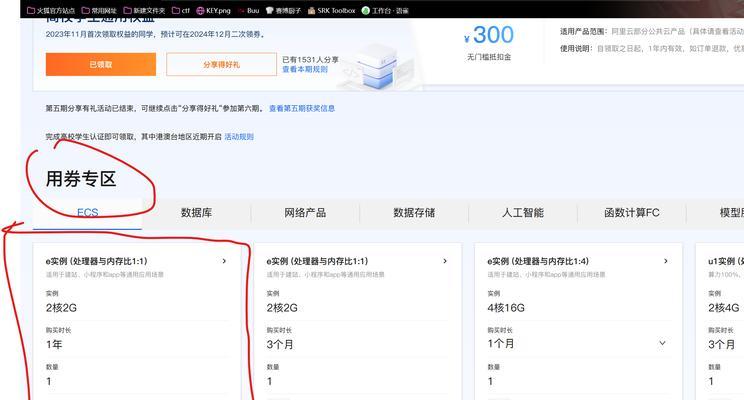The width and height of the screenshot is (744, 400).
Task: Open the KEY.png bookmark
Action: point(213,10)
